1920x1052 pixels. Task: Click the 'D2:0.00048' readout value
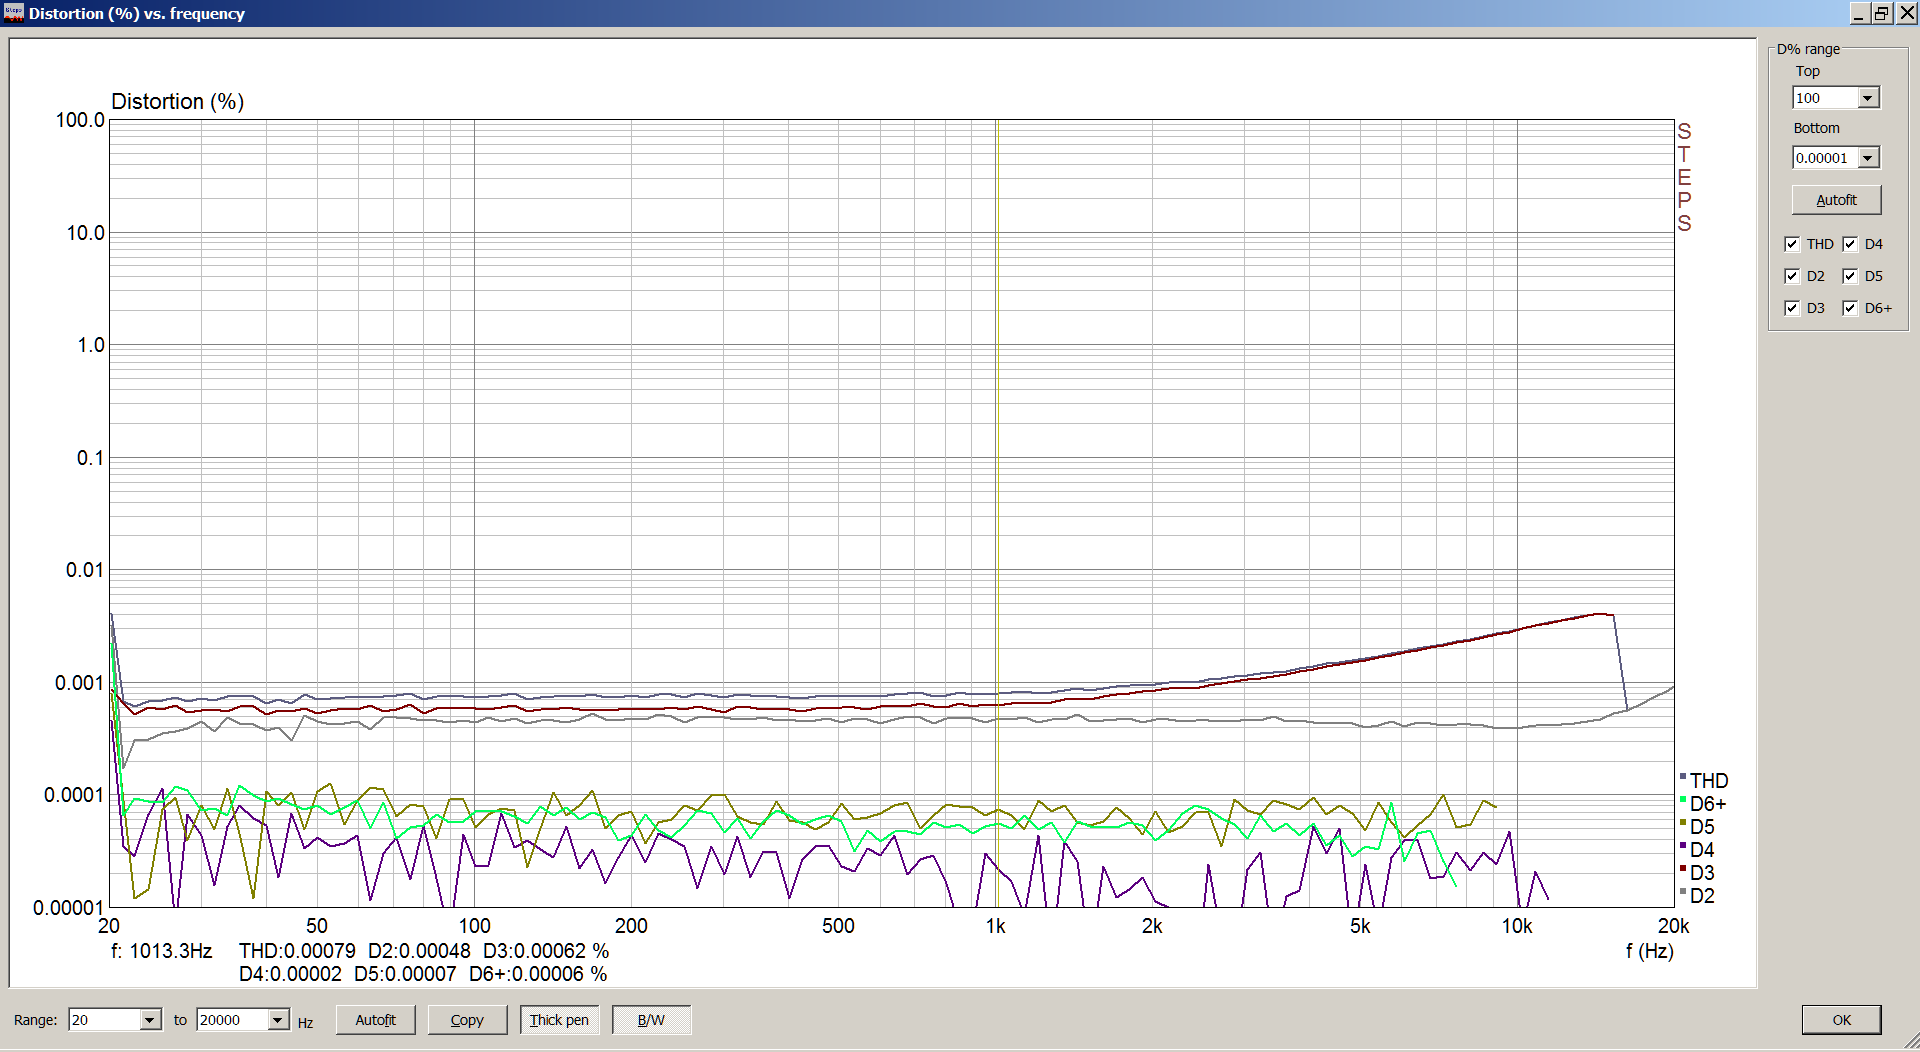coord(419,951)
